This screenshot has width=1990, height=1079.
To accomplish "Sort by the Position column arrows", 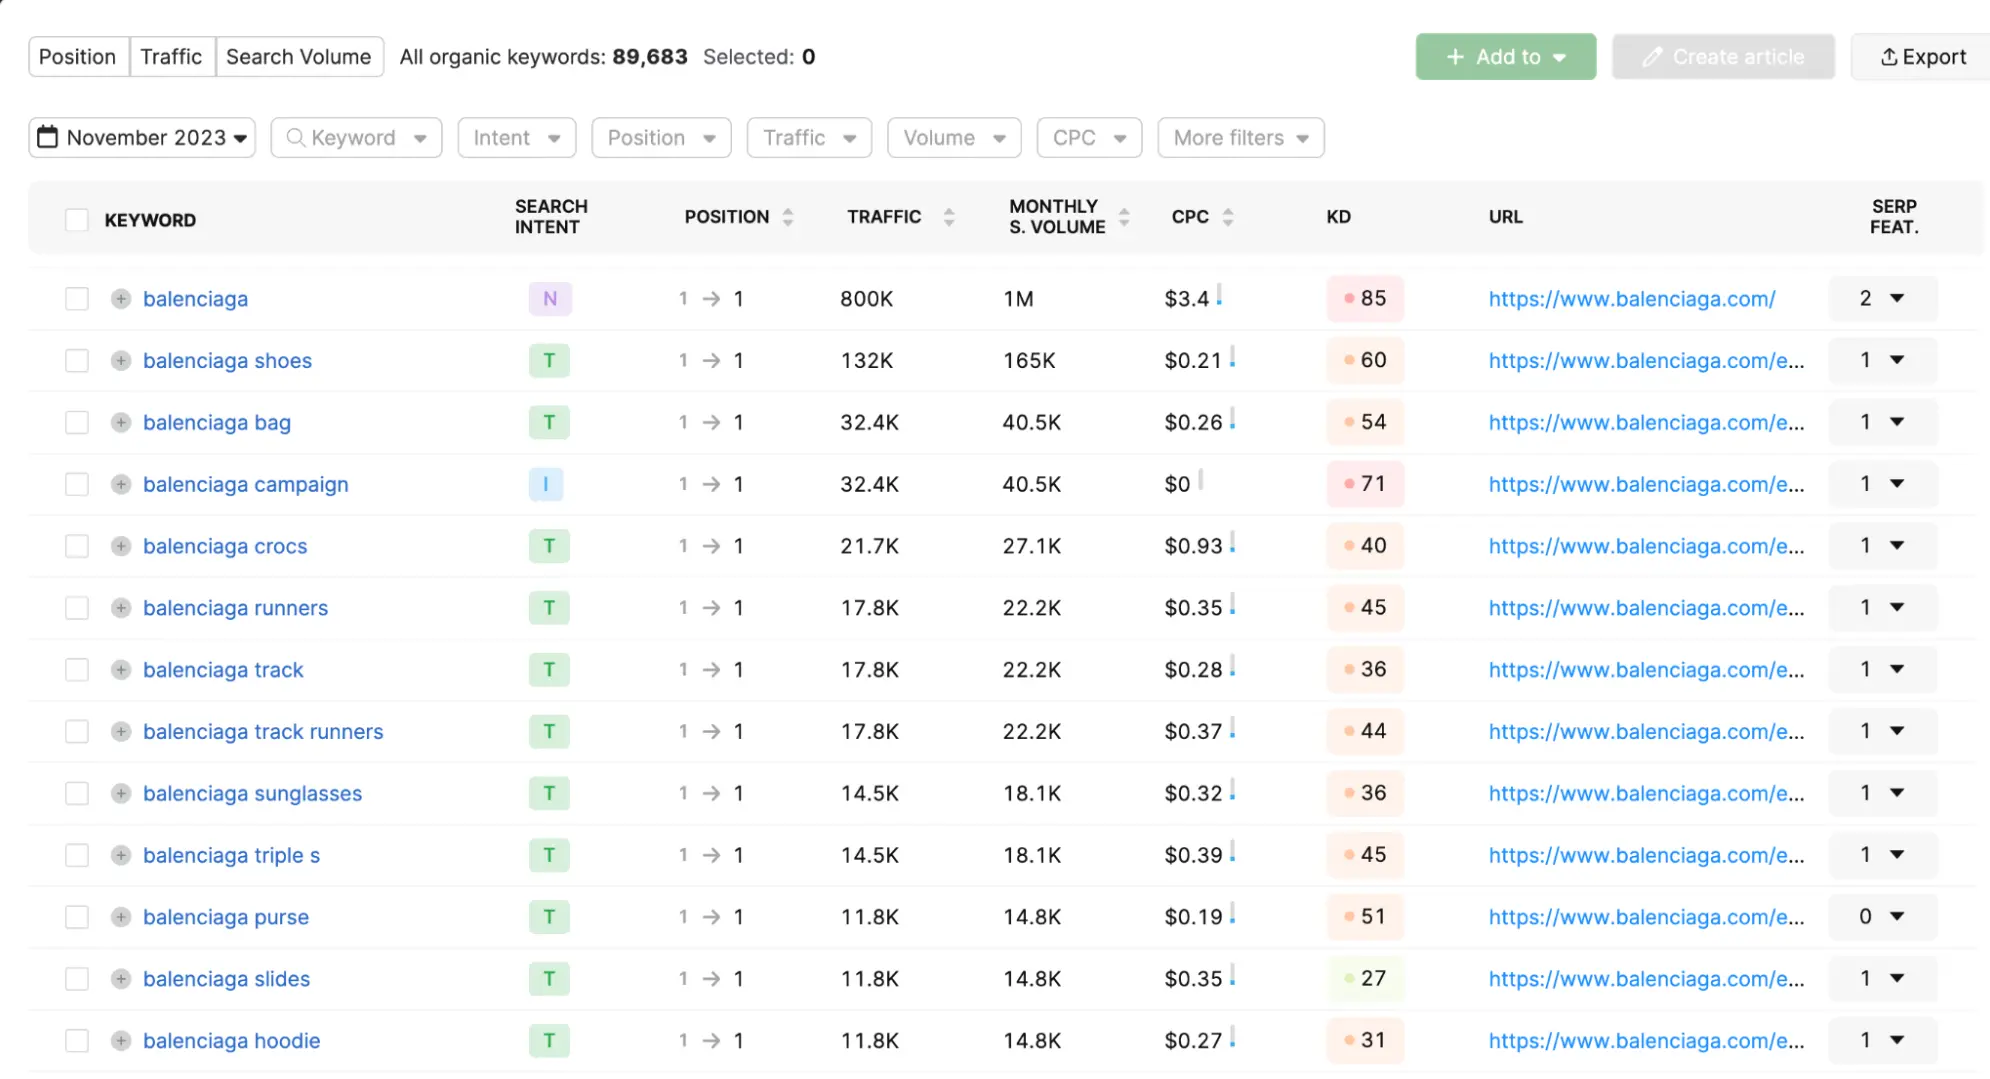I will [x=788, y=217].
